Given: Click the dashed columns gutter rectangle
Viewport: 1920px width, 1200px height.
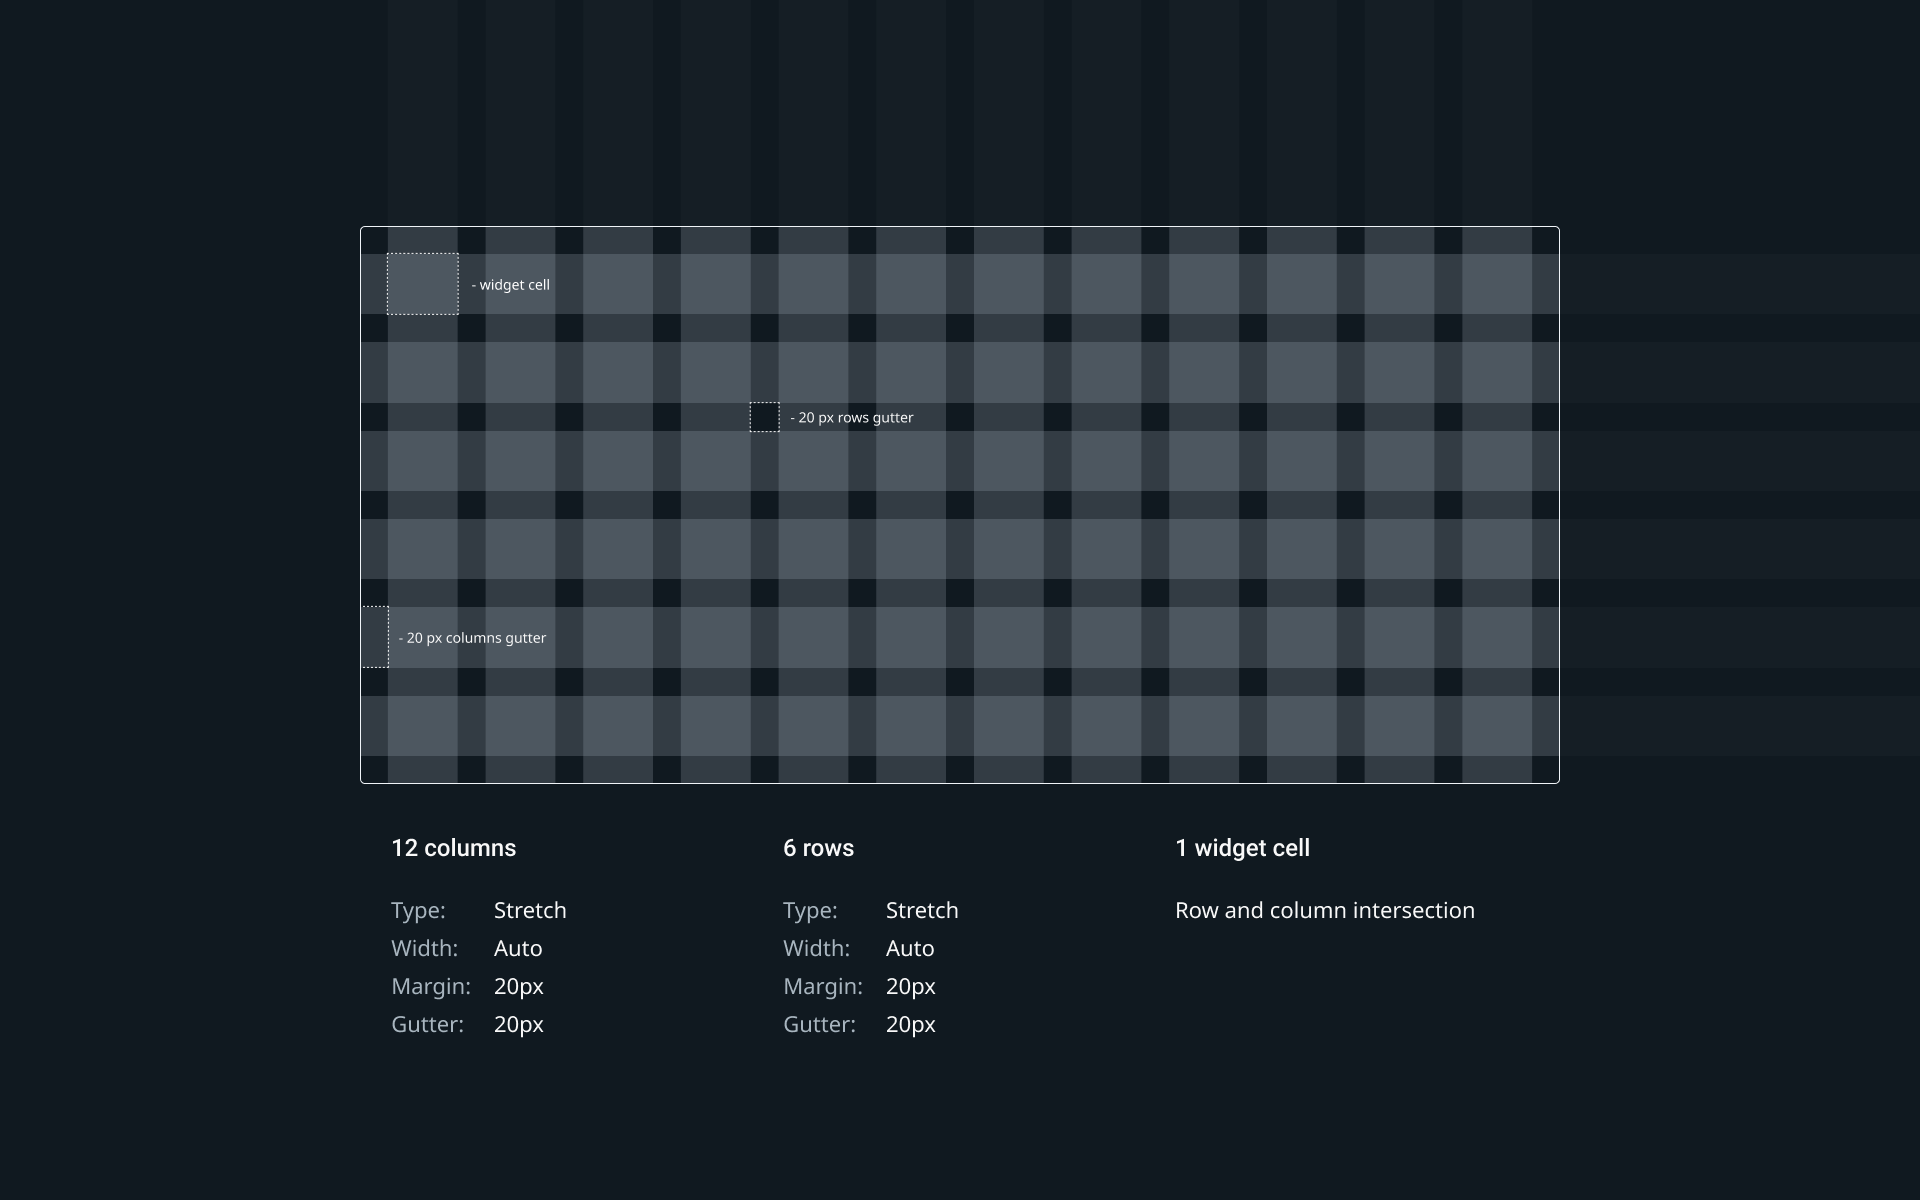Looking at the screenshot, I should click(x=376, y=637).
